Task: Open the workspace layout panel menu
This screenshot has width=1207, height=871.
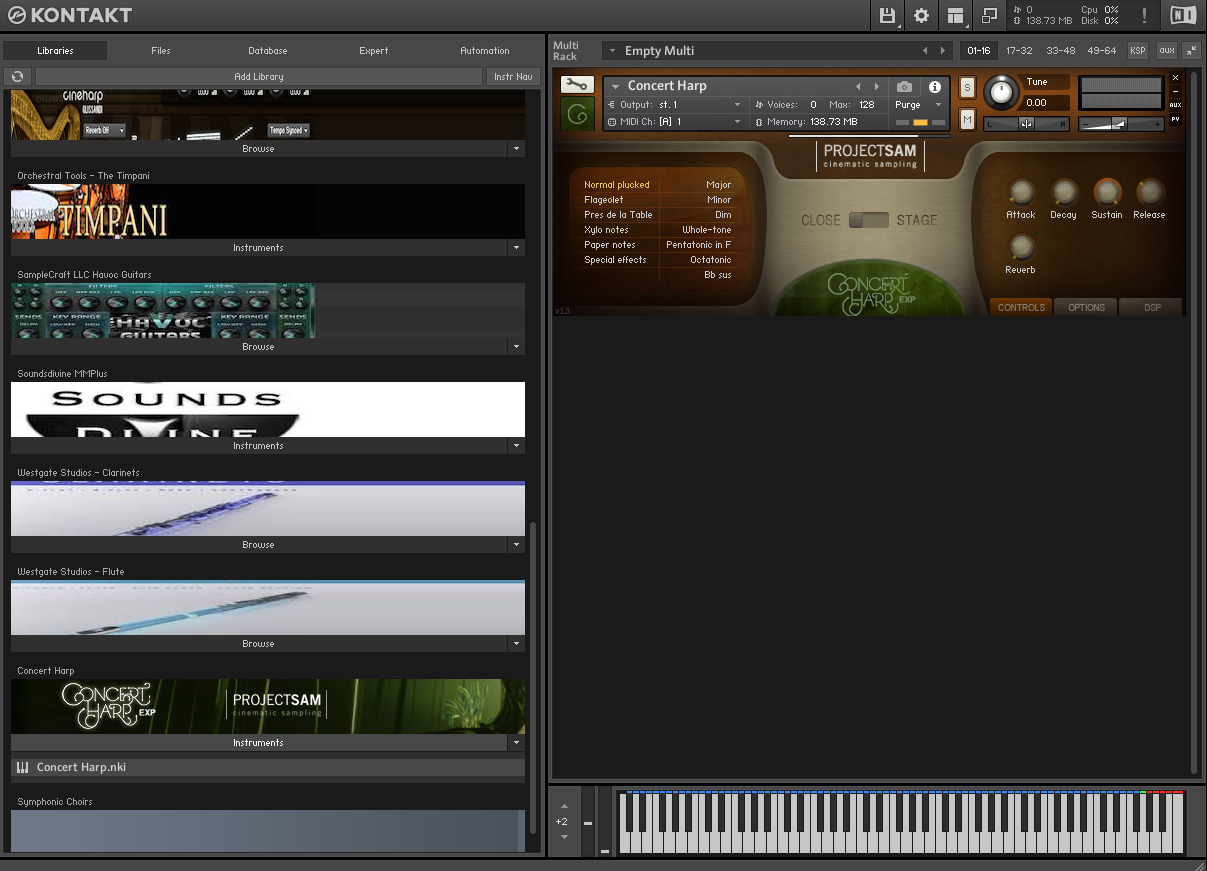Action: coord(956,15)
